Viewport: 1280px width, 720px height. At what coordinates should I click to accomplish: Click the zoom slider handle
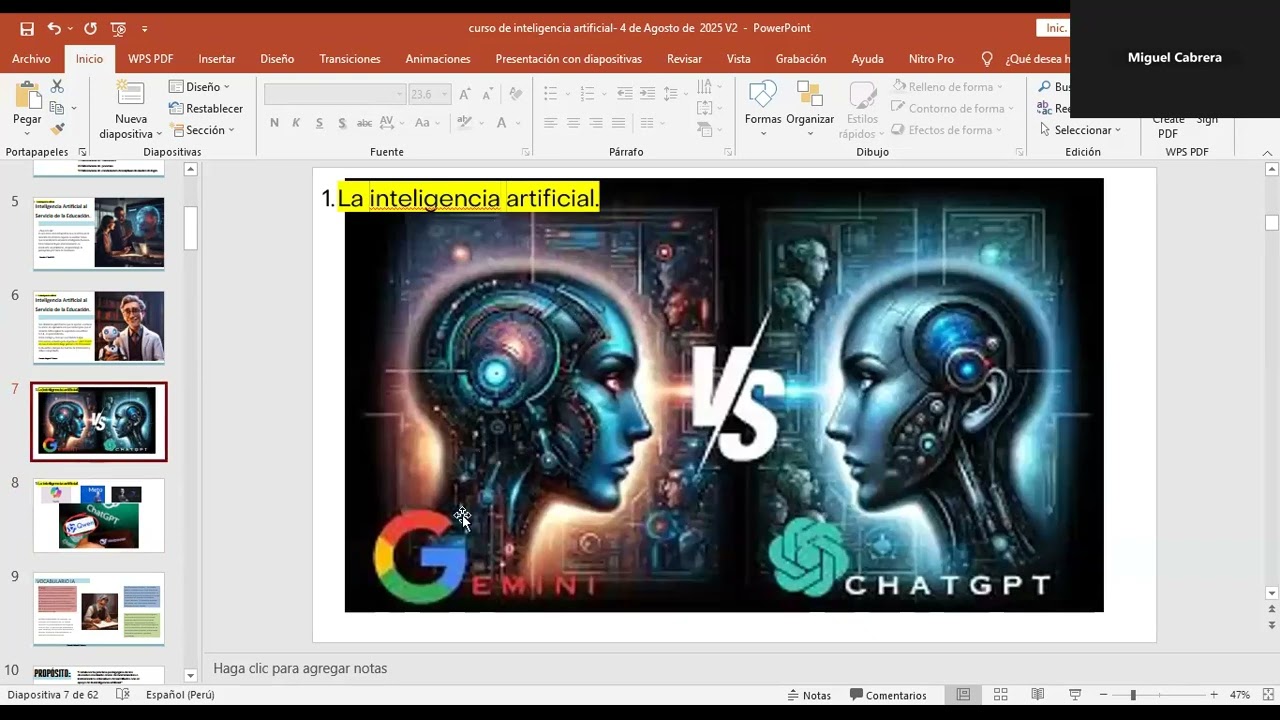(1133, 695)
